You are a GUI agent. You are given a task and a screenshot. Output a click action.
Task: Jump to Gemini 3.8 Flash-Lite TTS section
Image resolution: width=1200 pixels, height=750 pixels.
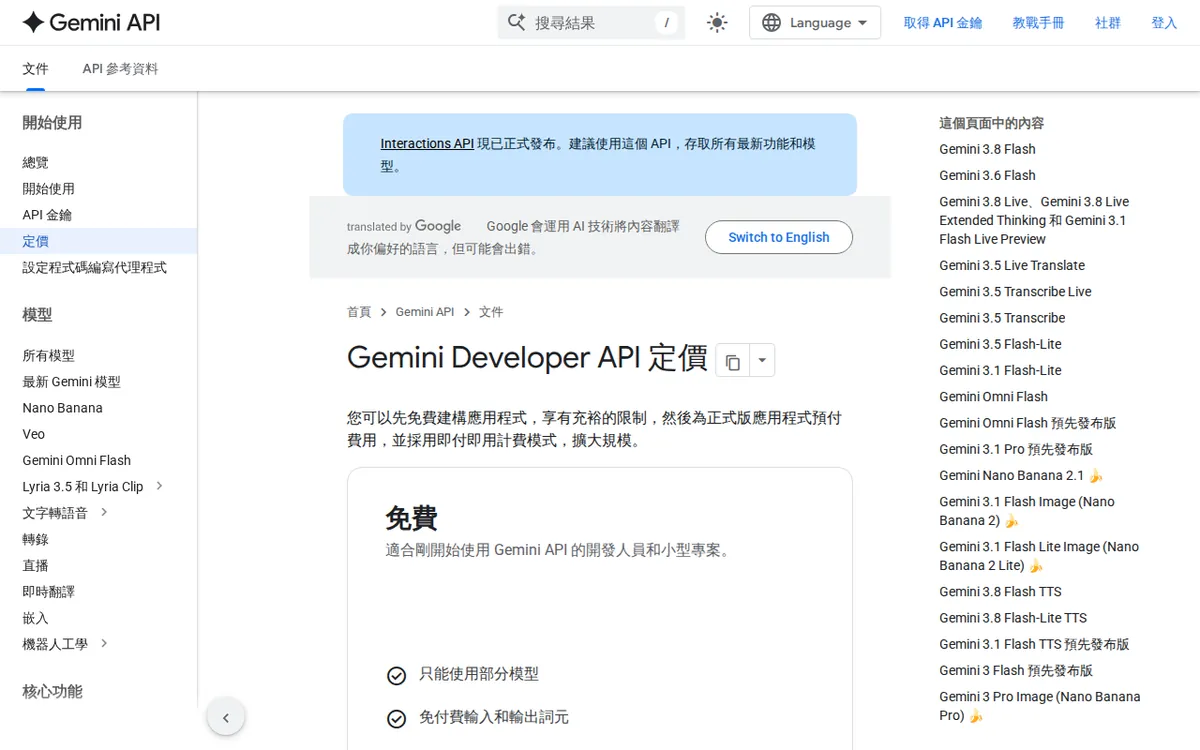[x=1013, y=618]
